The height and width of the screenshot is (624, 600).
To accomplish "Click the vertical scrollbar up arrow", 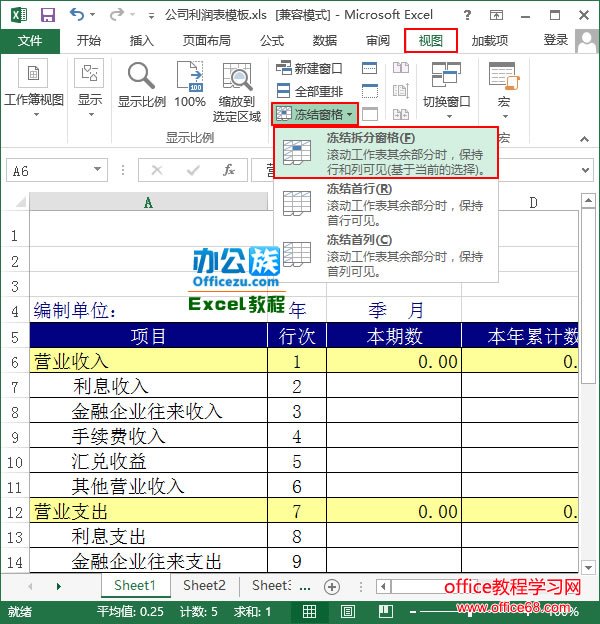I will pyautogui.click(x=588, y=200).
